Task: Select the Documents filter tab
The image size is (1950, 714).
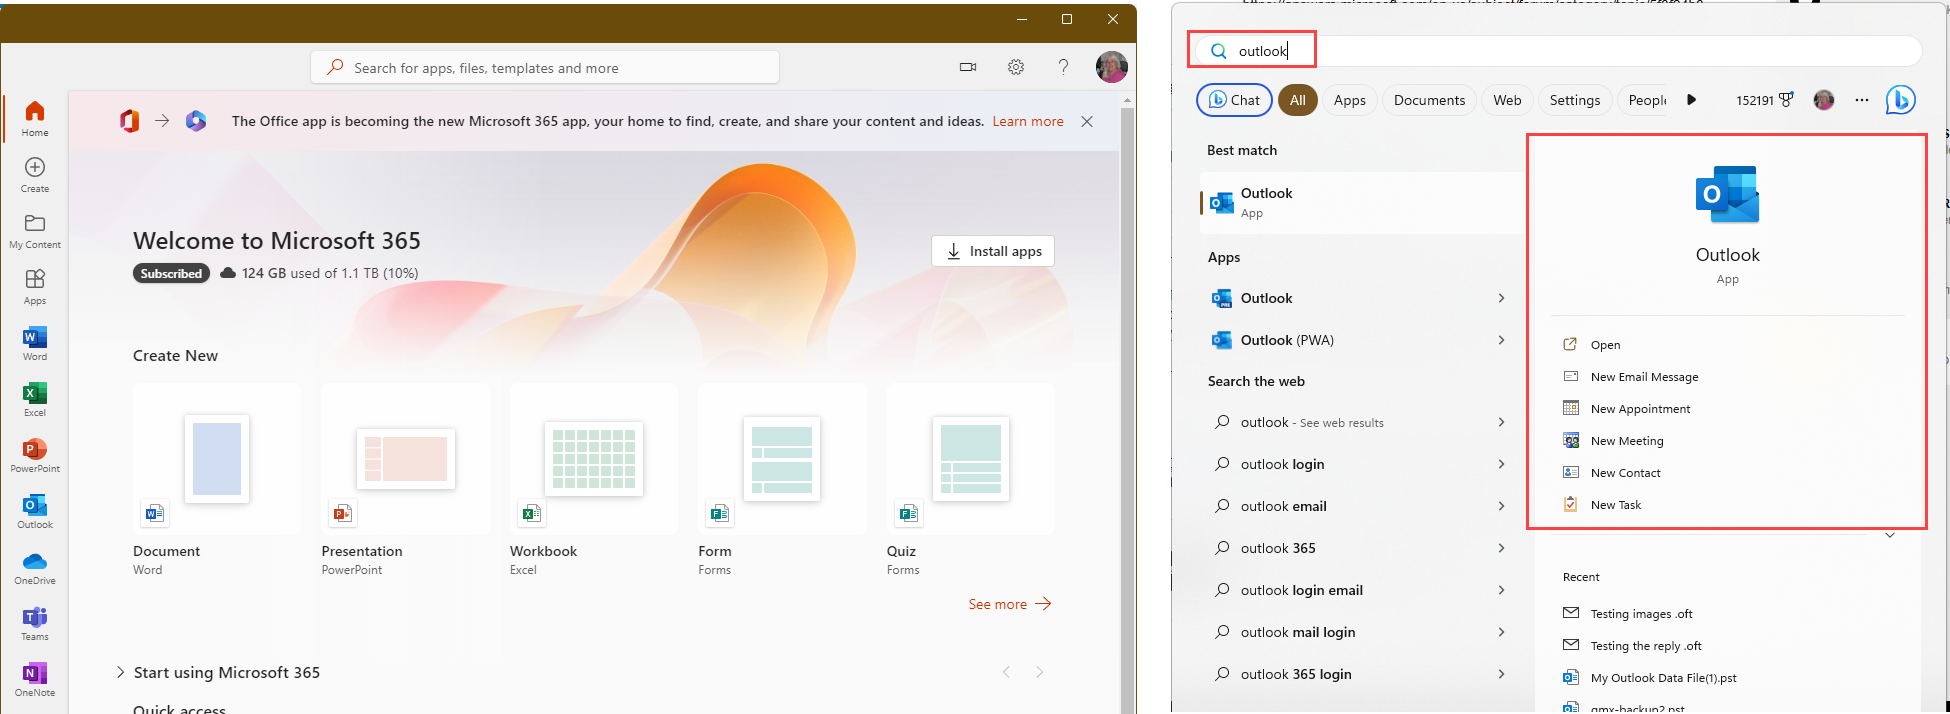Action: click(1429, 100)
